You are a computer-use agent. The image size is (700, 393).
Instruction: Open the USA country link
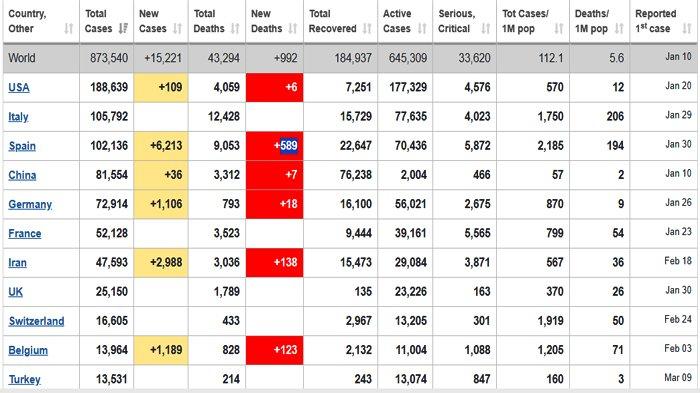pyautogui.click(x=19, y=88)
